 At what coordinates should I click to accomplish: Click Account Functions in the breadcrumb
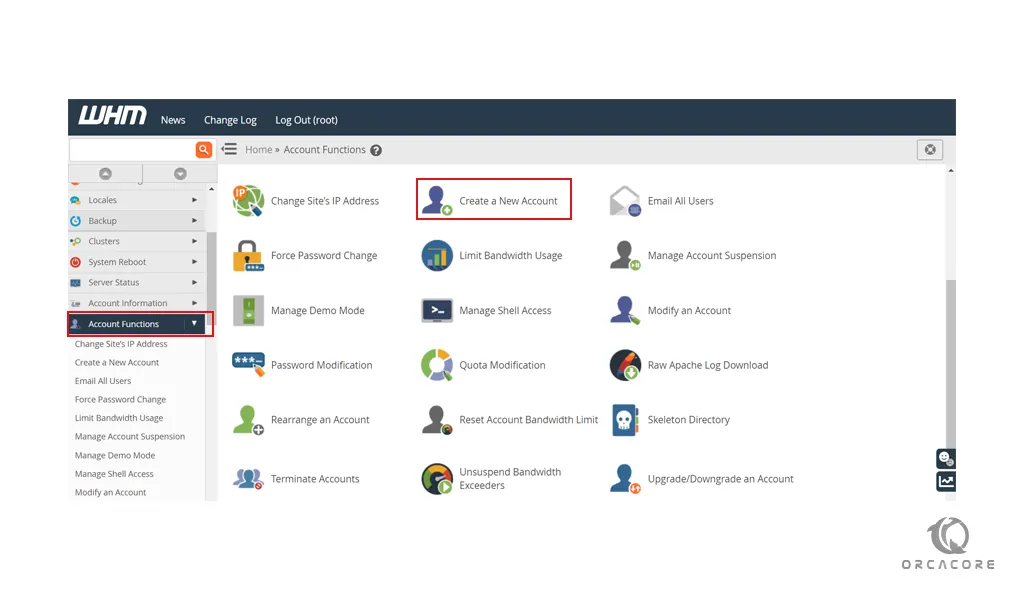click(325, 150)
